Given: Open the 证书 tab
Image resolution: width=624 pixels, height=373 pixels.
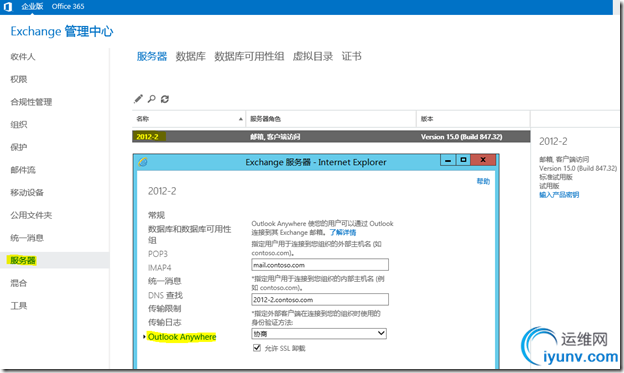Looking at the screenshot, I should click(x=351, y=57).
